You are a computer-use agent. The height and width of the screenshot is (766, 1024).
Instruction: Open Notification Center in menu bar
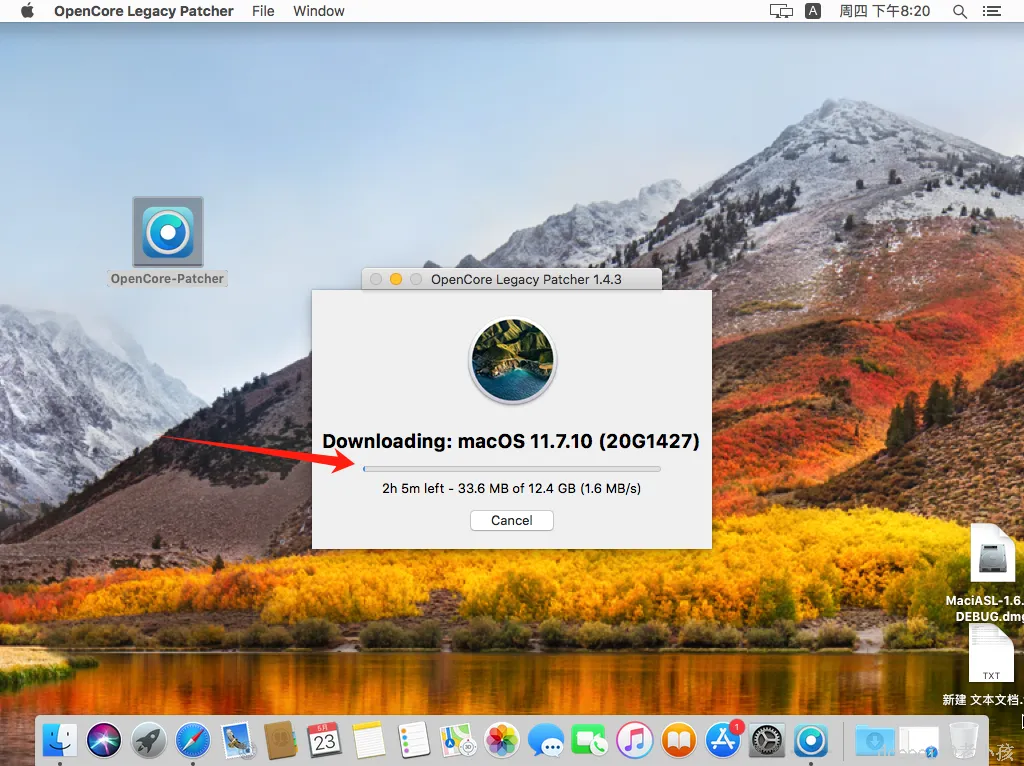pyautogui.click(x=992, y=11)
